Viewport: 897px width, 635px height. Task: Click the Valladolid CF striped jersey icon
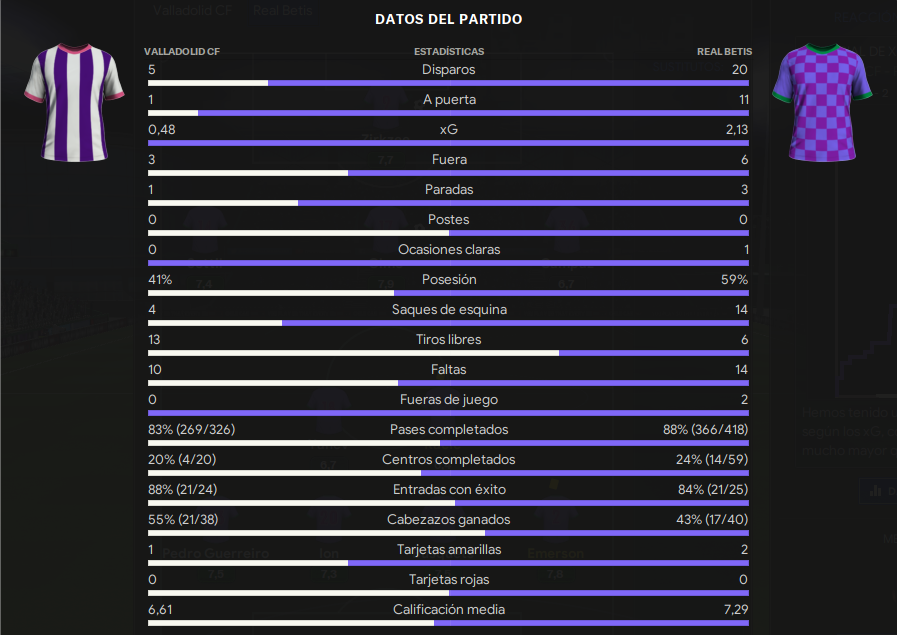tap(74, 103)
